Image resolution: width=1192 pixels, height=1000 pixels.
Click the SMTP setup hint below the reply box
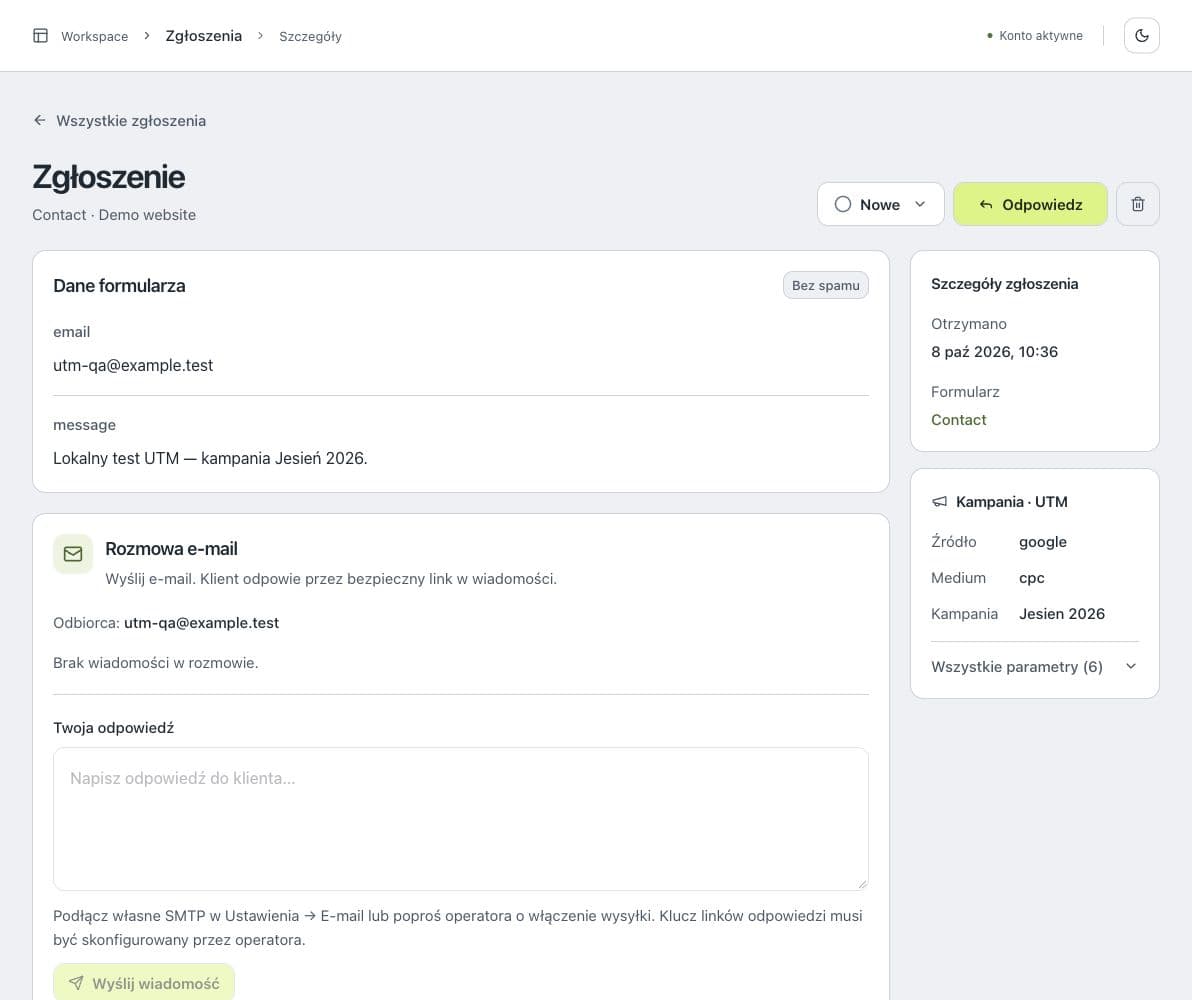tap(458, 928)
